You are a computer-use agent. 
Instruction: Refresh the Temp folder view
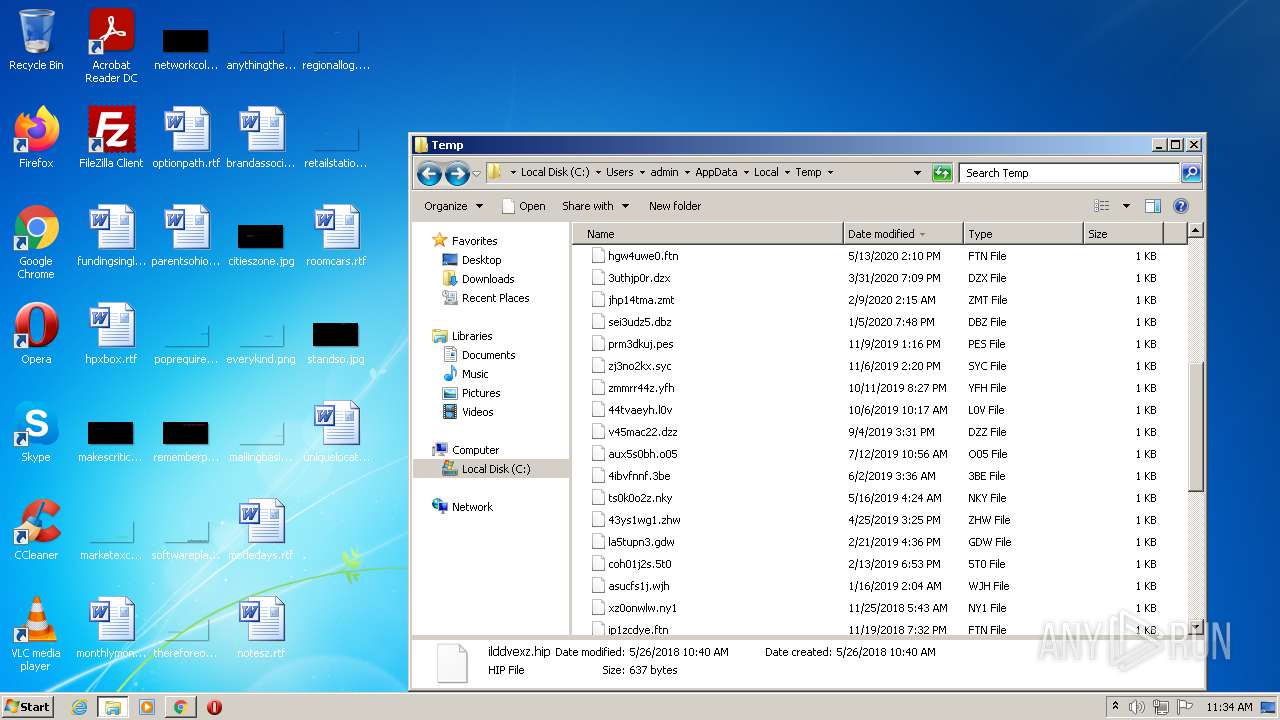coord(942,173)
